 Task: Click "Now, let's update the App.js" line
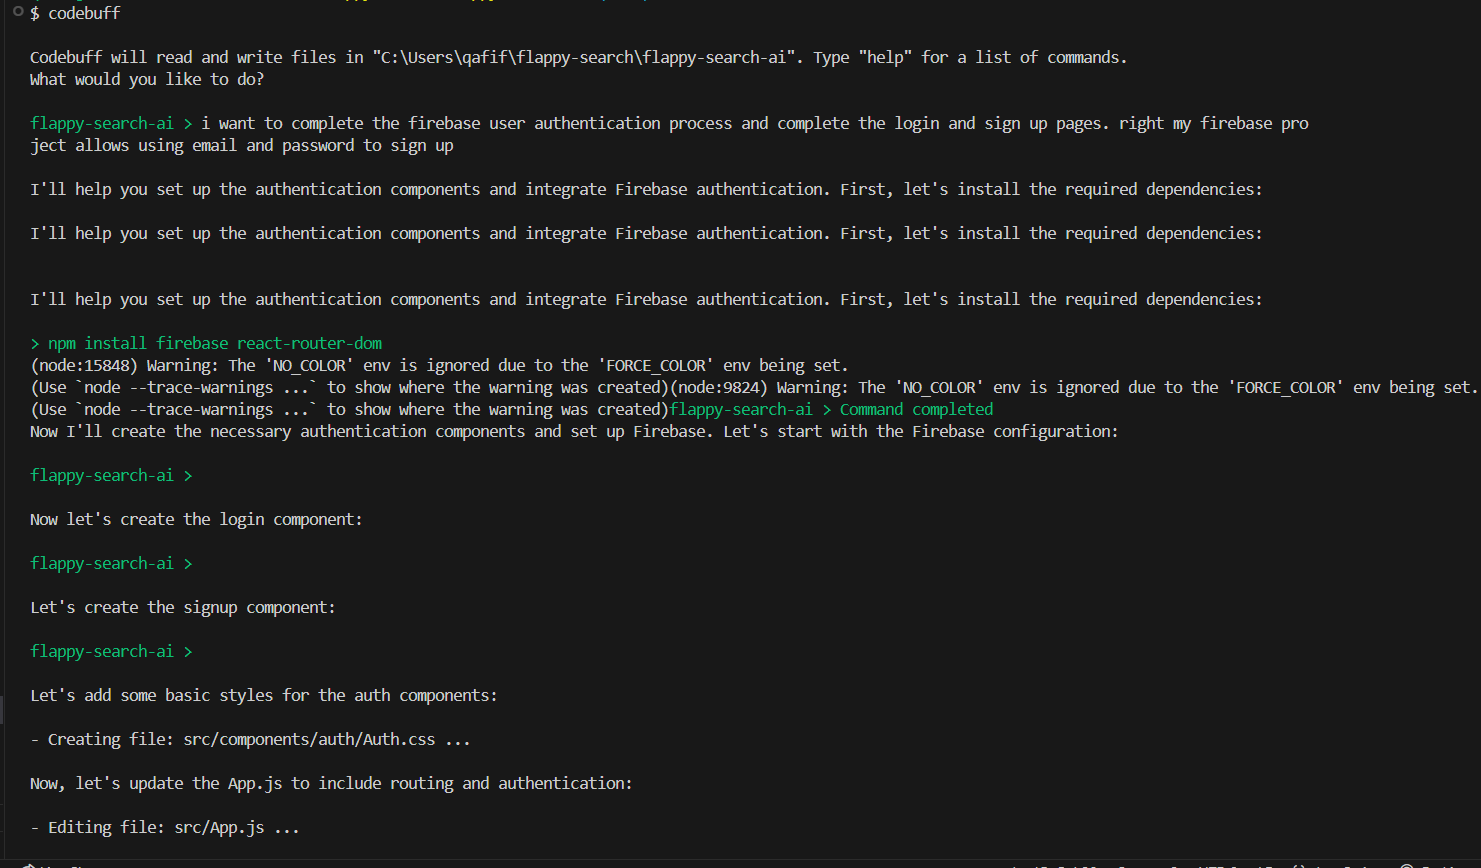click(331, 784)
